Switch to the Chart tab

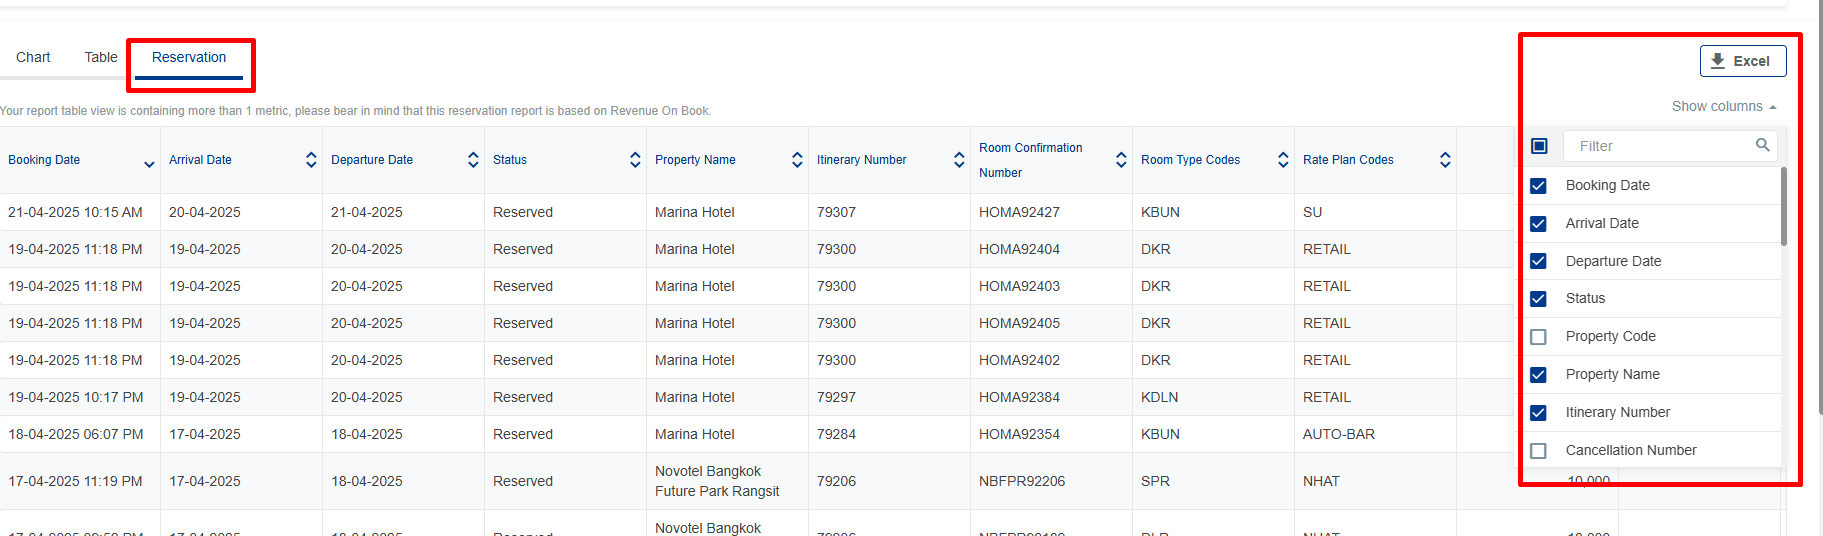coord(33,57)
